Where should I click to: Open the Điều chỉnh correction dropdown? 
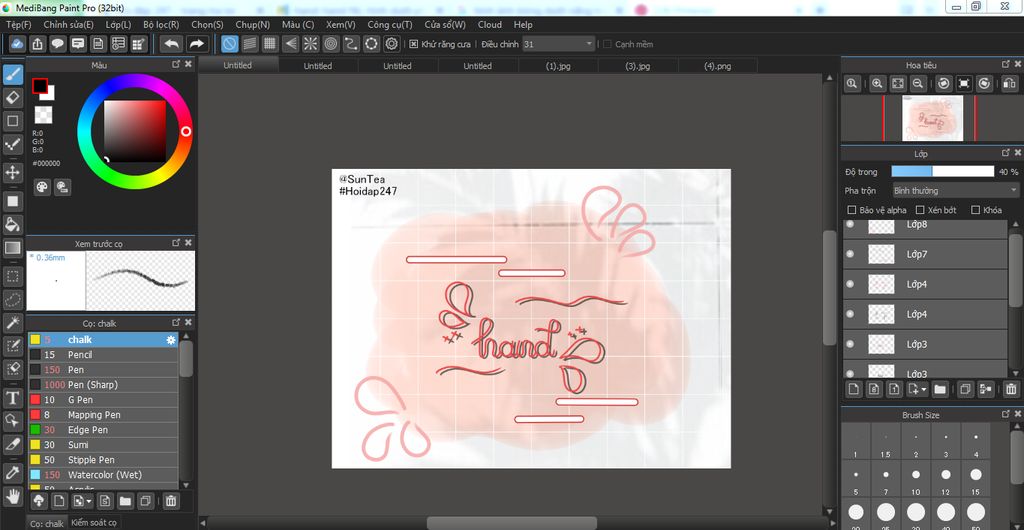tap(558, 44)
